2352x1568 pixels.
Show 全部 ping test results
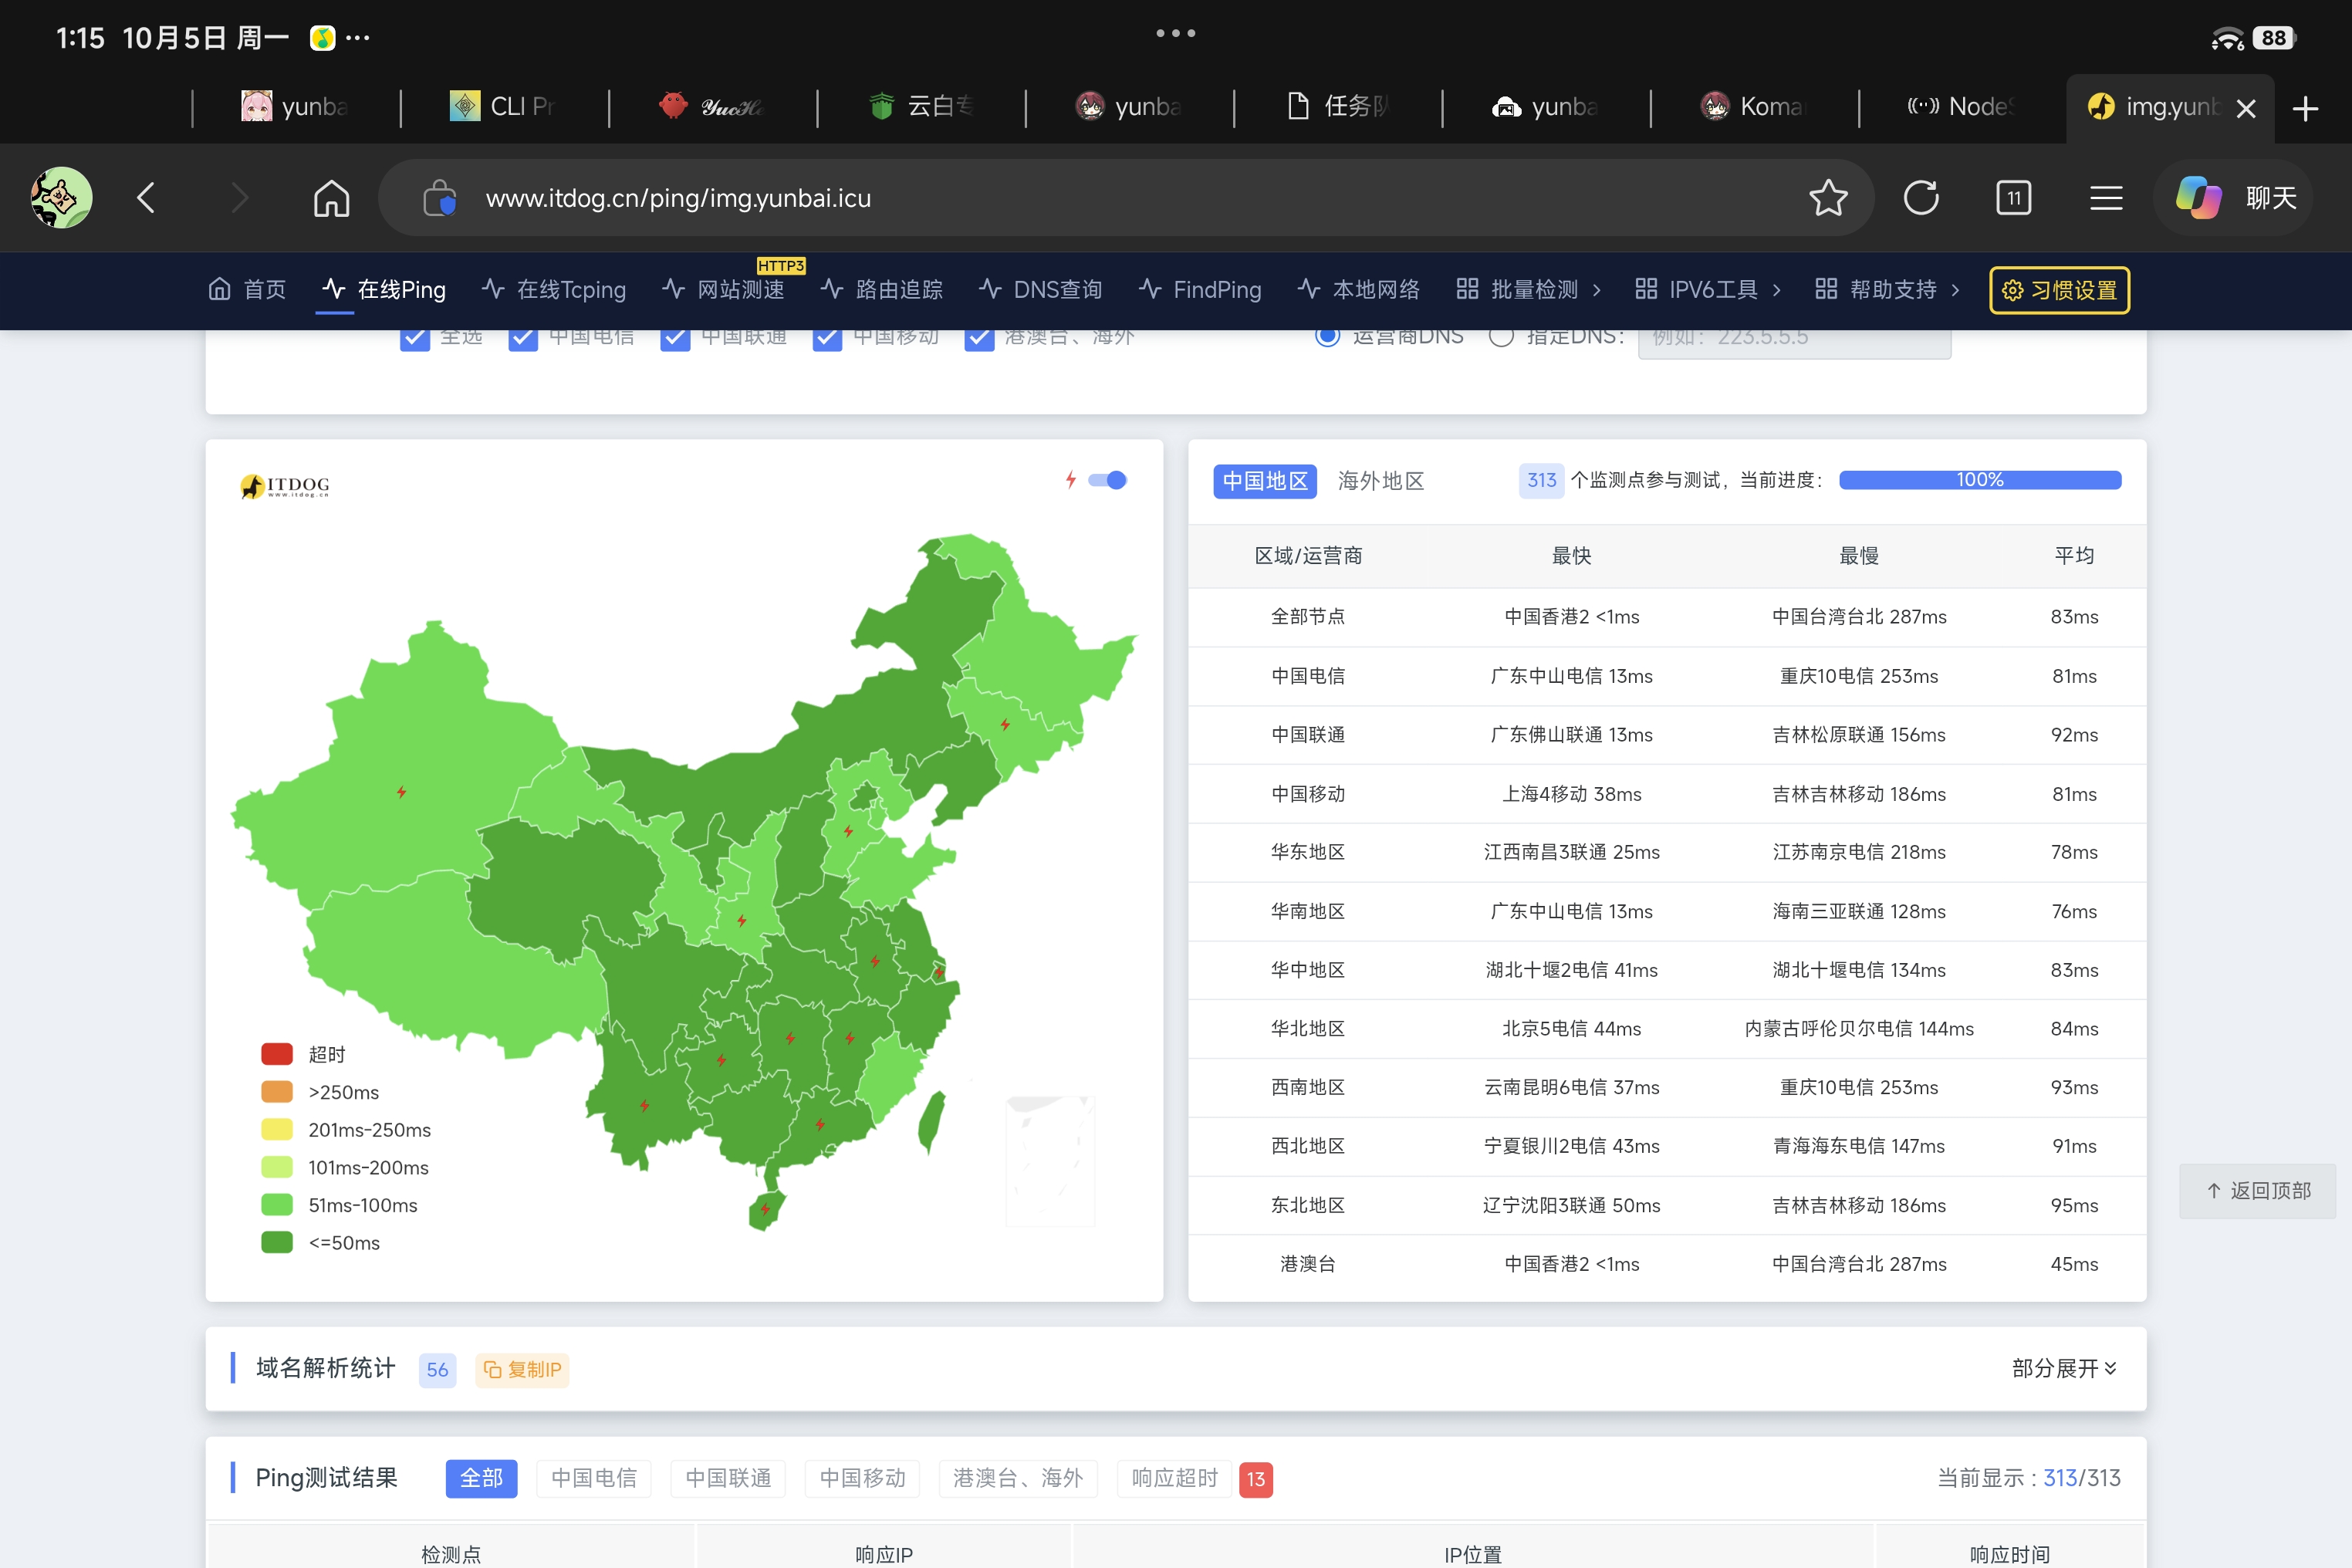481,1478
